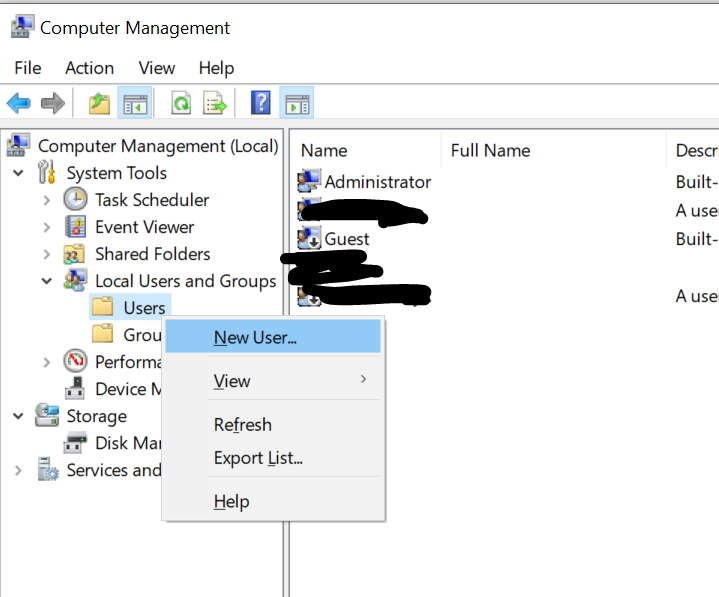This screenshot has width=719, height=597.
Task: Select the Guest user account
Action: tap(346, 239)
